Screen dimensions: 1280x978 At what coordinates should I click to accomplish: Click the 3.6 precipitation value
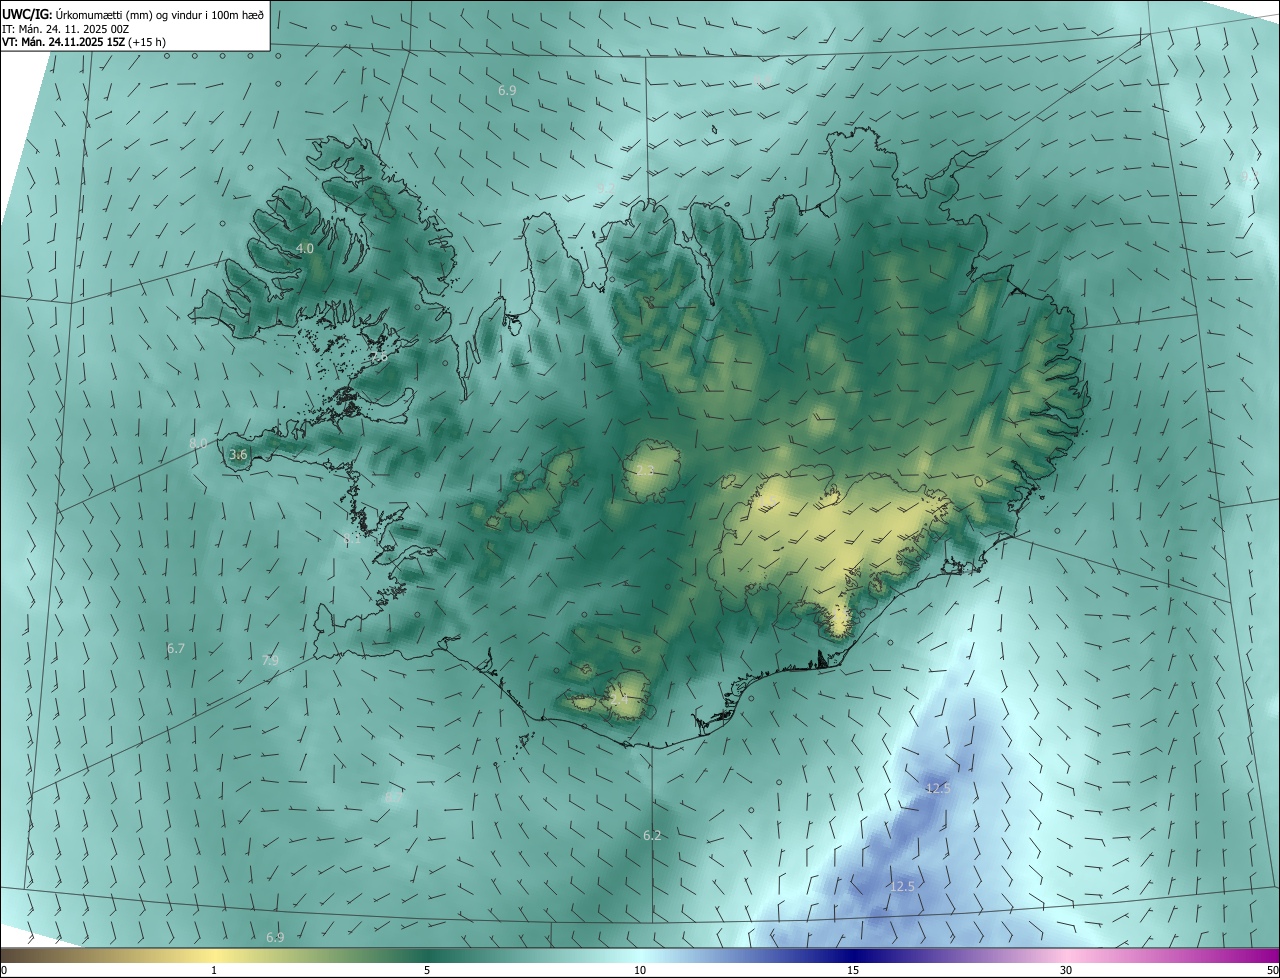point(238,454)
